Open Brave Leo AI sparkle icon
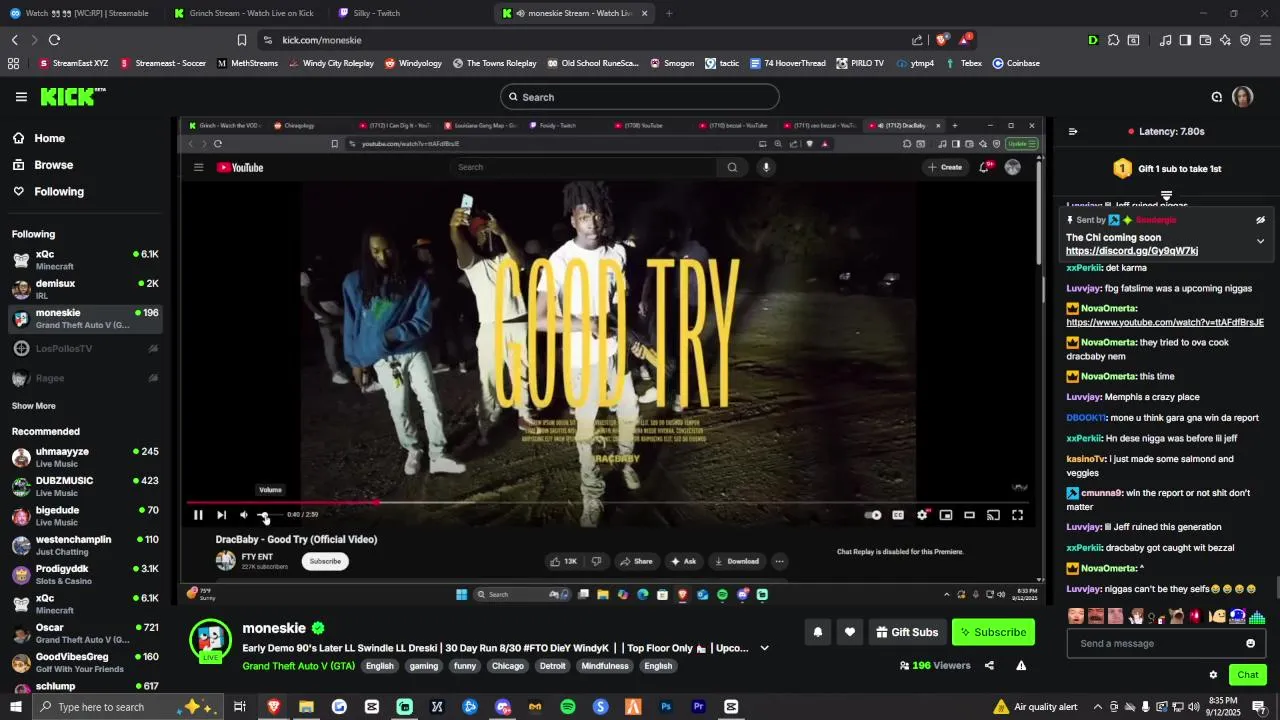The image size is (1280, 720). coord(1225,40)
